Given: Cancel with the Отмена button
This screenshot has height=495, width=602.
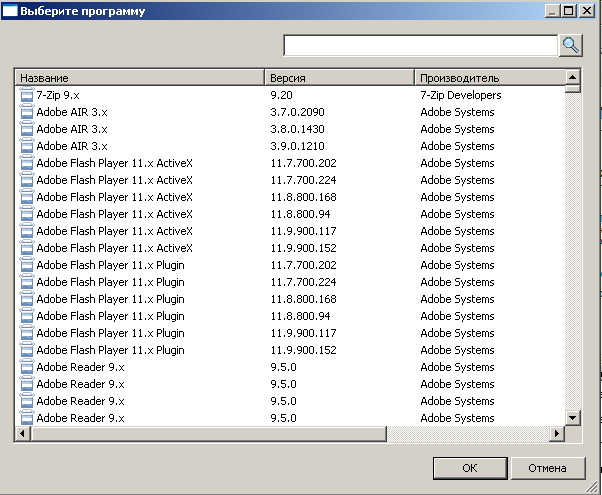Looking at the screenshot, I should point(547,468).
